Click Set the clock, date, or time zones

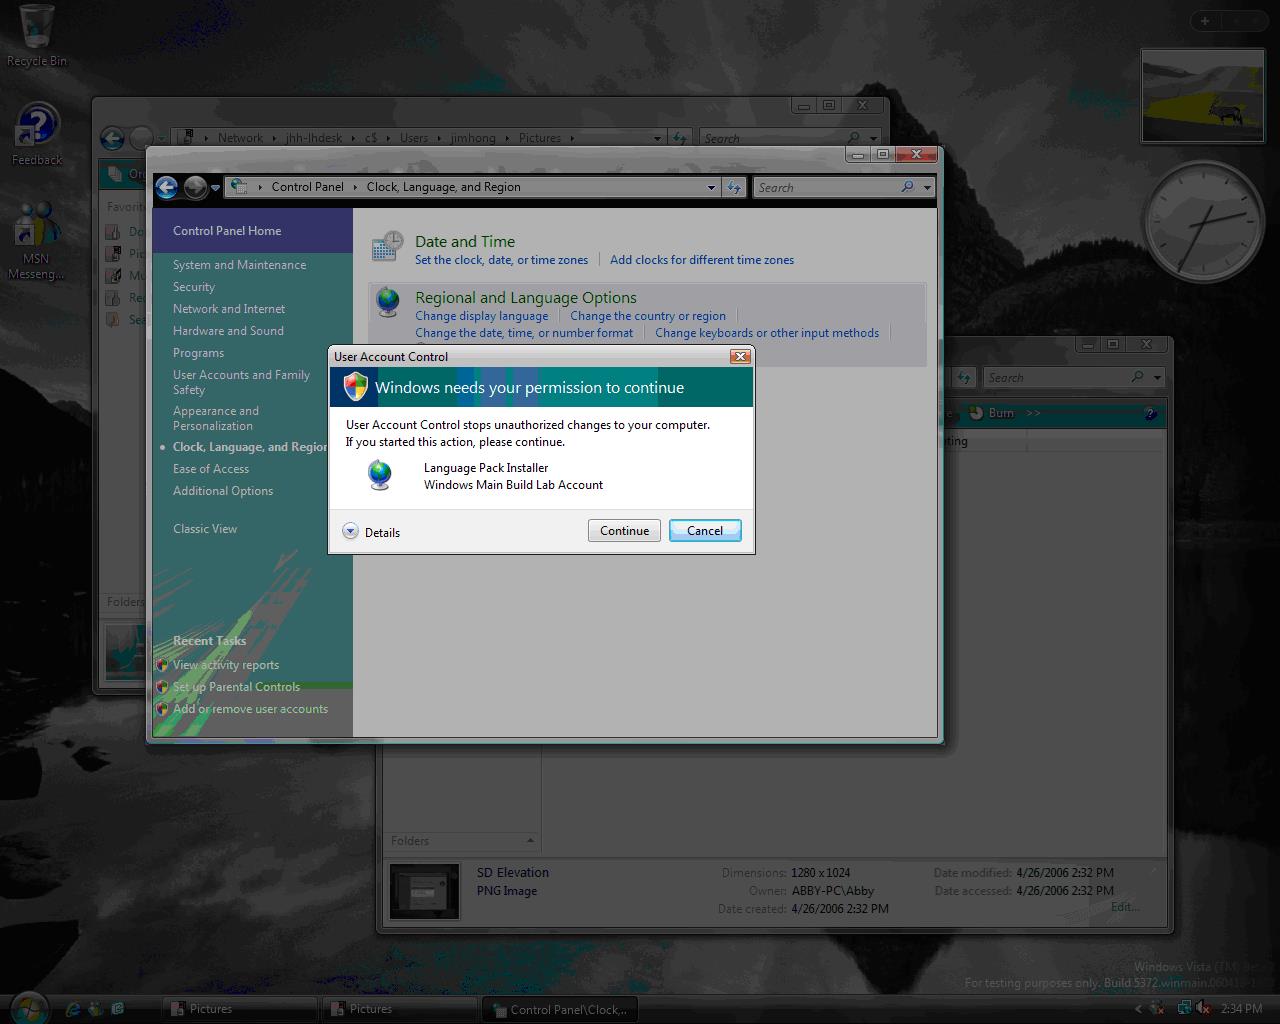(x=501, y=260)
